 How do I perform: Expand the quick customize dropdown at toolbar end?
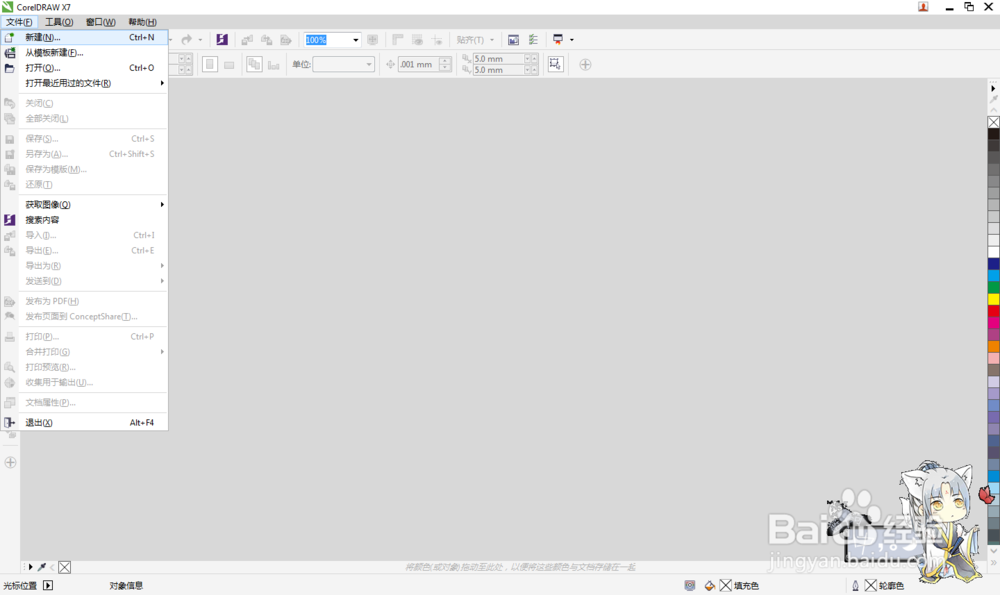click(x=573, y=39)
